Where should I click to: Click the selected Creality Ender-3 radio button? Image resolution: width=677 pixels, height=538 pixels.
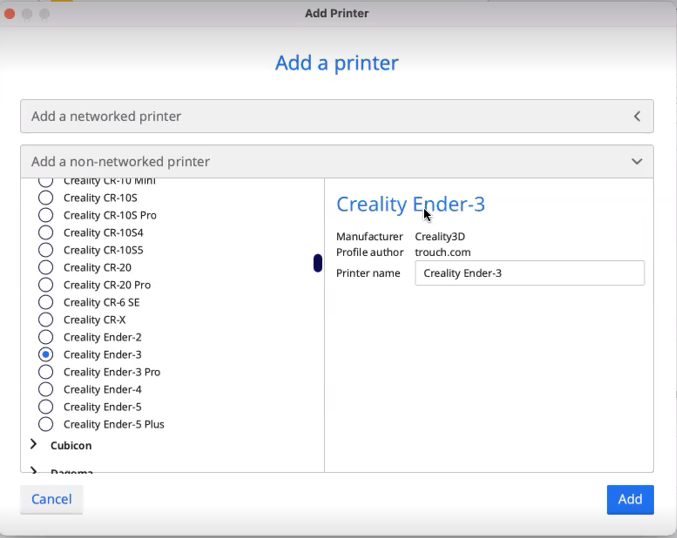coord(45,354)
